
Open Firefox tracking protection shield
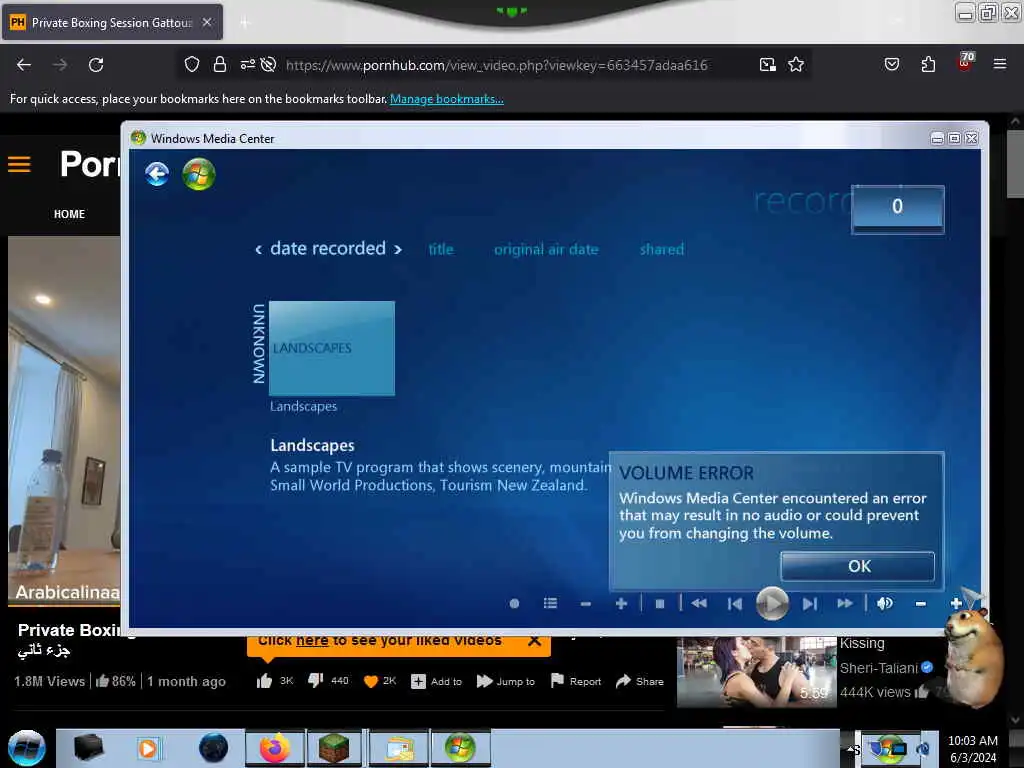click(x=191, y=65)
